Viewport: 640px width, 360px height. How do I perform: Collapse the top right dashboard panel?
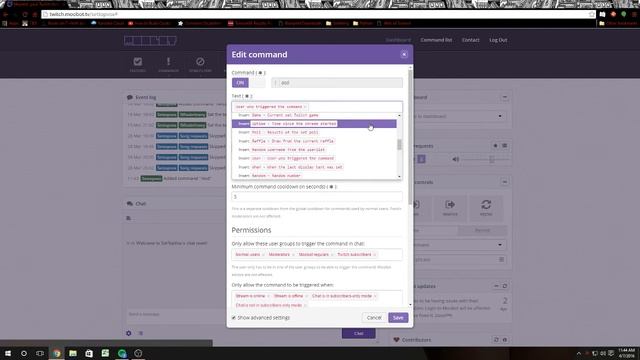click(504, 98)
